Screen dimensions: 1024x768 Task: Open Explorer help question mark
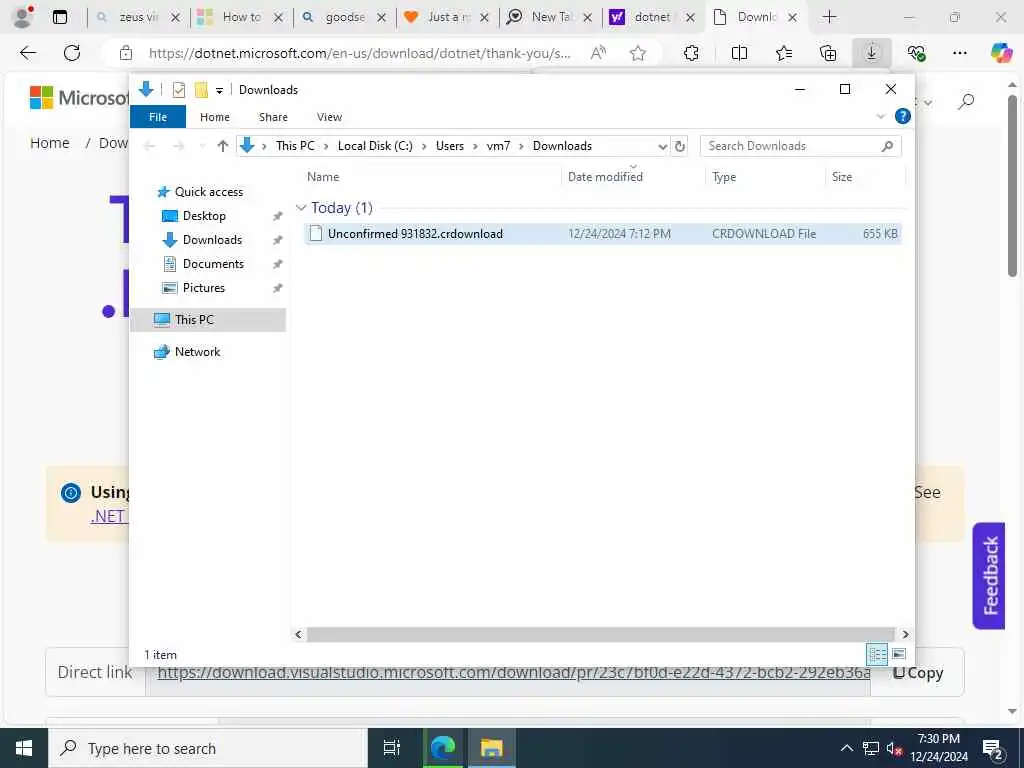point(903,116)
